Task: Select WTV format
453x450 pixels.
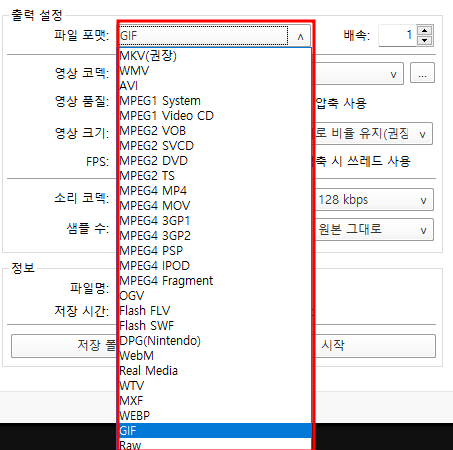Action: pos(215,386)
